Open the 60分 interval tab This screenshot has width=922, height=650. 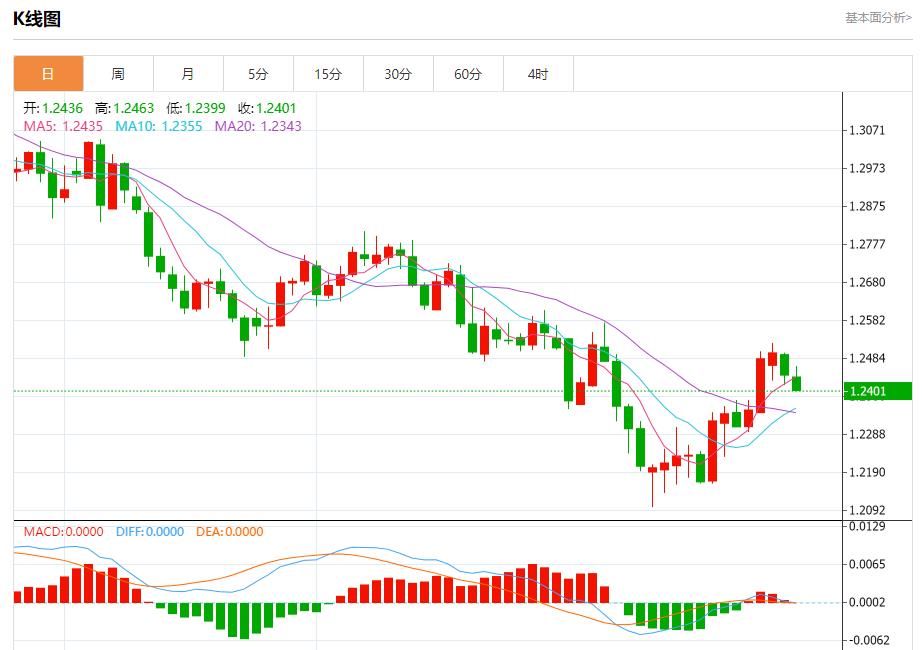pyautogui.click(x=468, y=74)
